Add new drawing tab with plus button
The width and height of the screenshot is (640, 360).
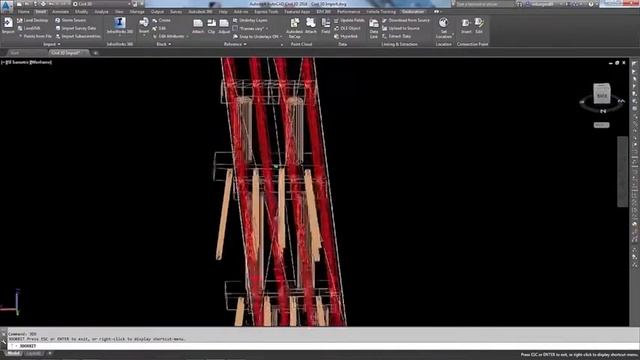(x=96, y=53)
